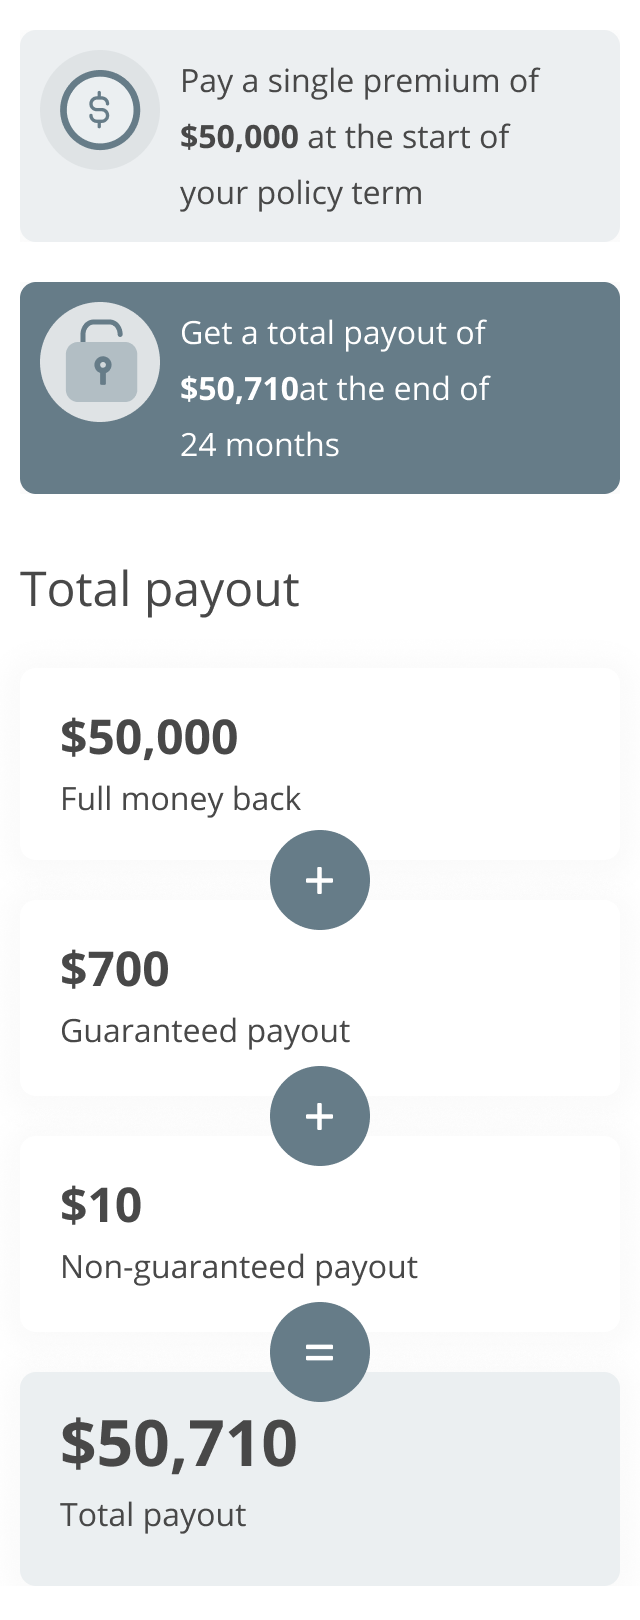Expand the Guaranteed payout breakdown
The width and height of the screenshot is (640, 1620).
pyautogui.click(x=320, y=997)
